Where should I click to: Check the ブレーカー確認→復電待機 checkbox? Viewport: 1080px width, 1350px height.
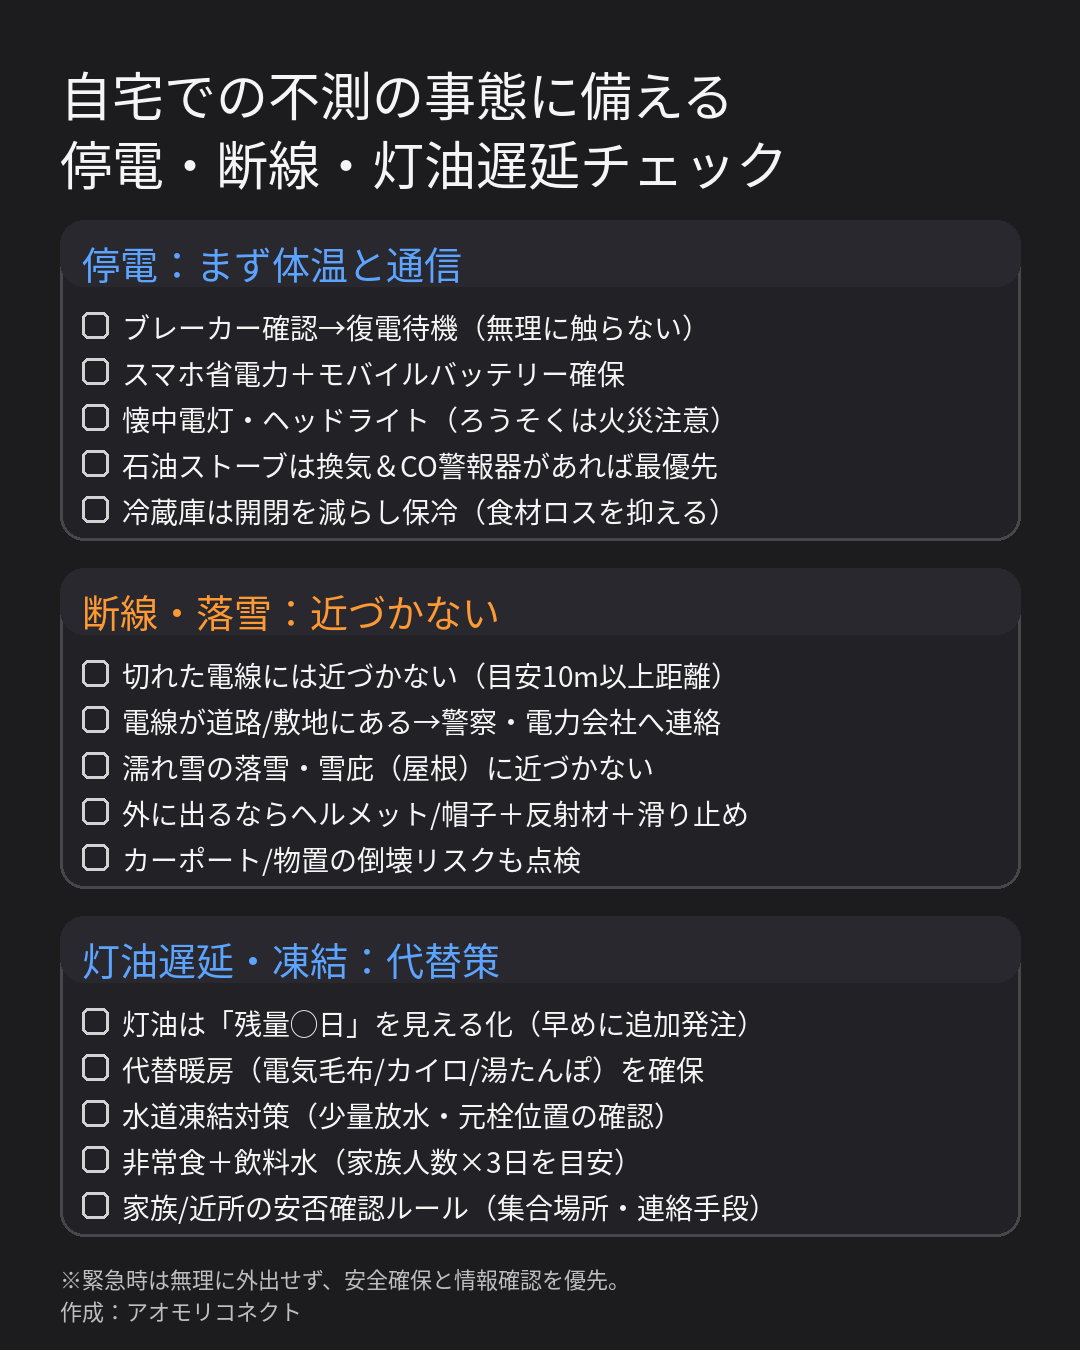pyautogui.click(x=95, y=326)
